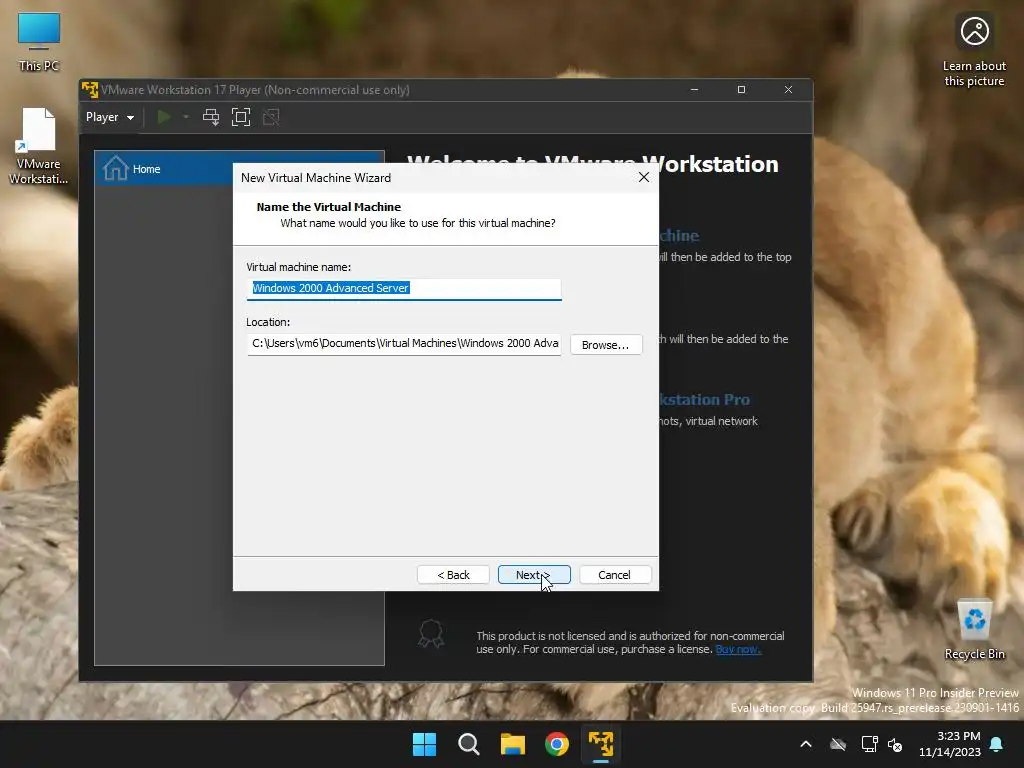
Task: Minimize the VMware Player window
Action: (694, 89)
